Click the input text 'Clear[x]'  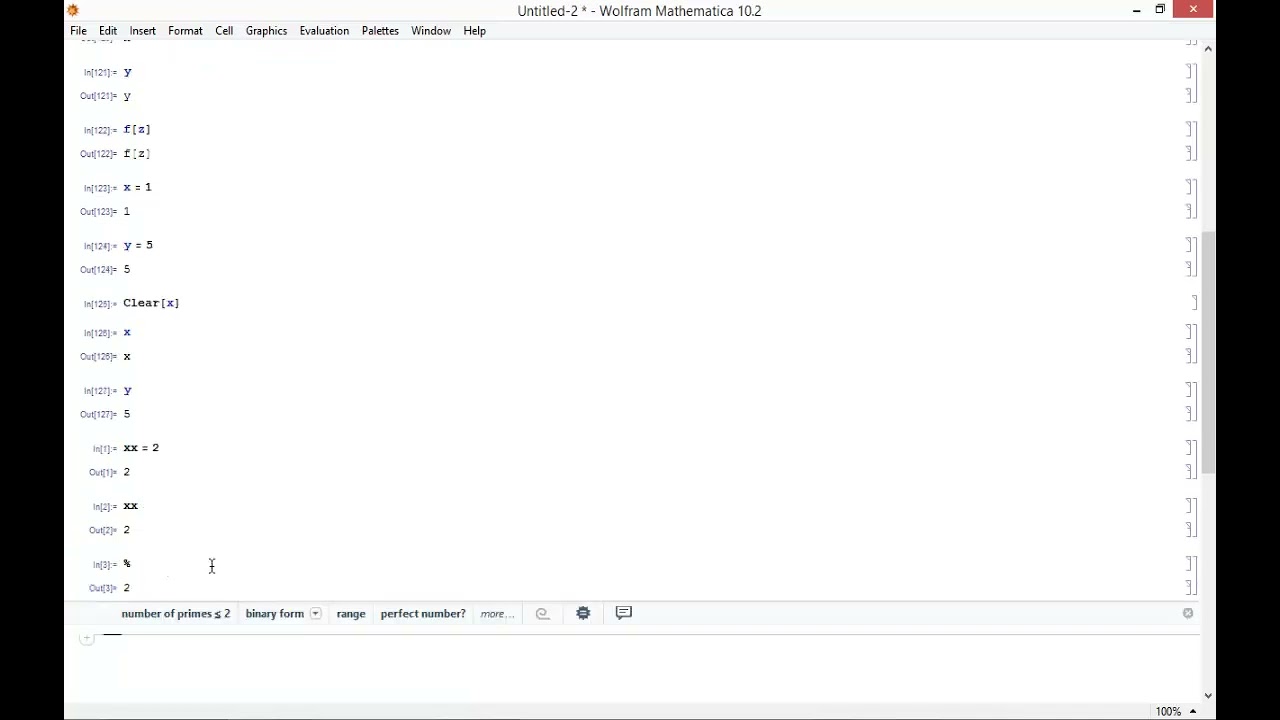pyautogui.click(x=151, y=303)
